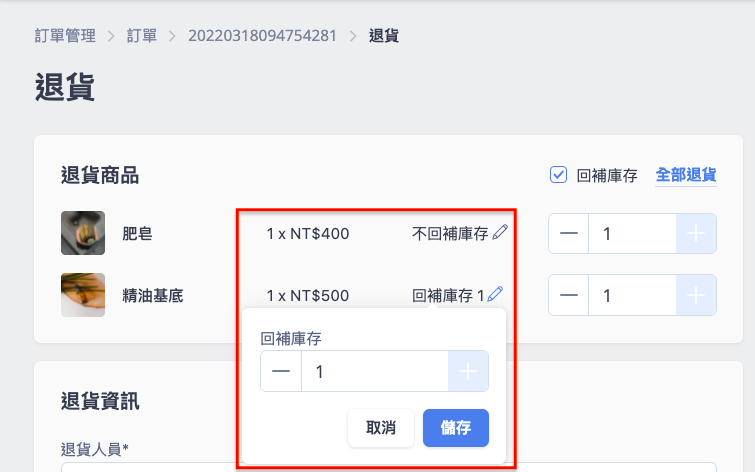Image resolution: width=755 pixels, height=472 pixels.
Task: Go to 訂單管理 breadcrumb
Action: [65, 36]
